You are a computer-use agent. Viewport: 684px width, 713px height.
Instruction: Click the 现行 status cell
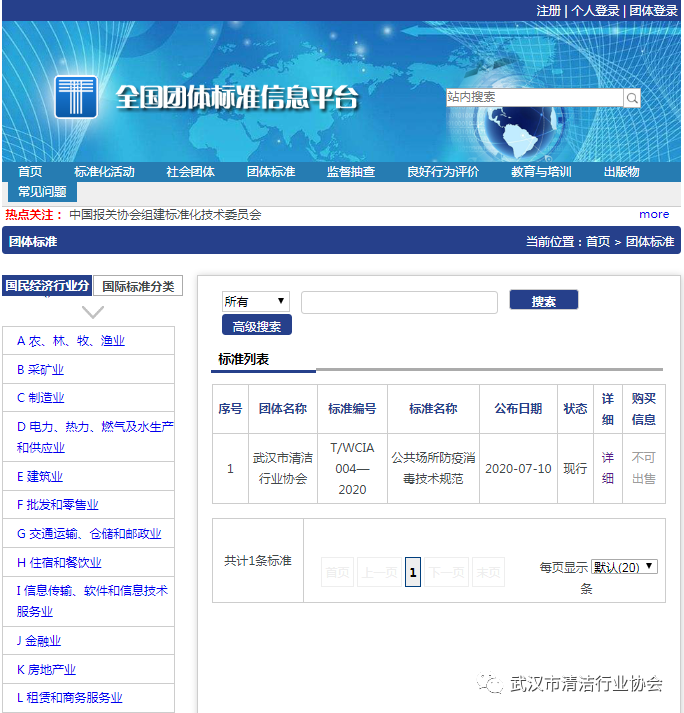click(x=575, y=468)
